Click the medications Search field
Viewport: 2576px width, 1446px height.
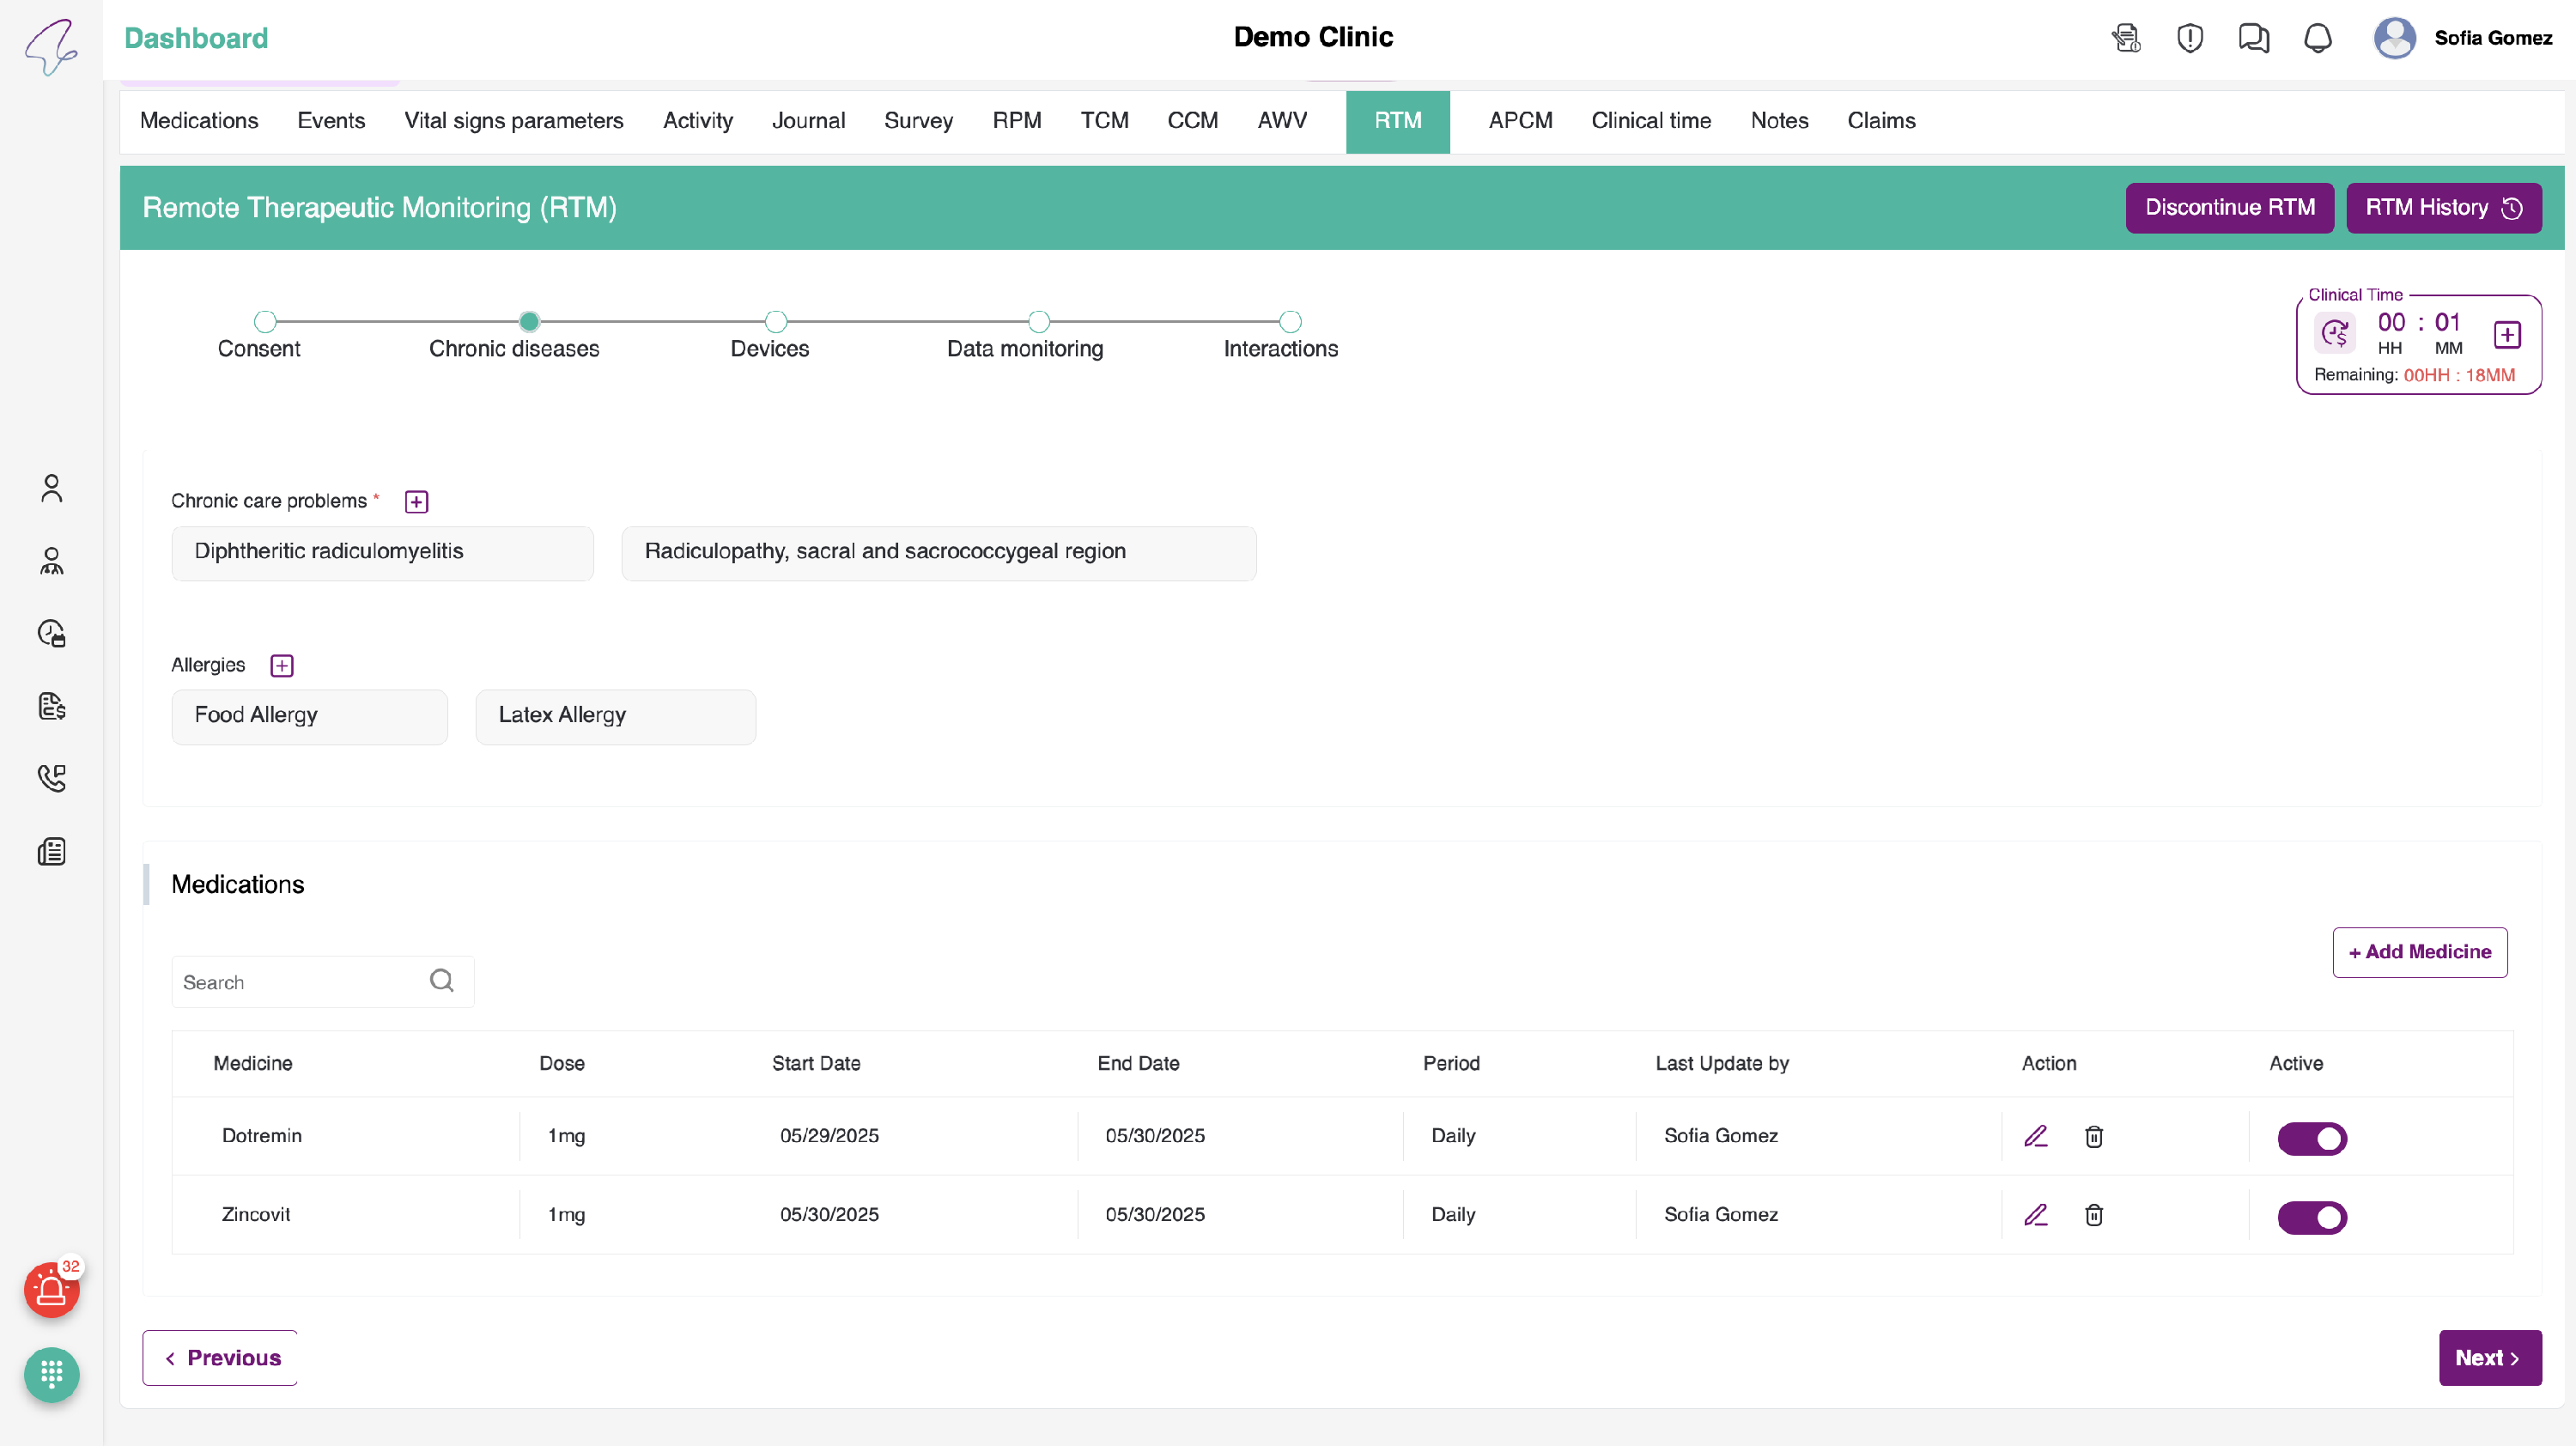pyautogui.click(x=300, y=982)
